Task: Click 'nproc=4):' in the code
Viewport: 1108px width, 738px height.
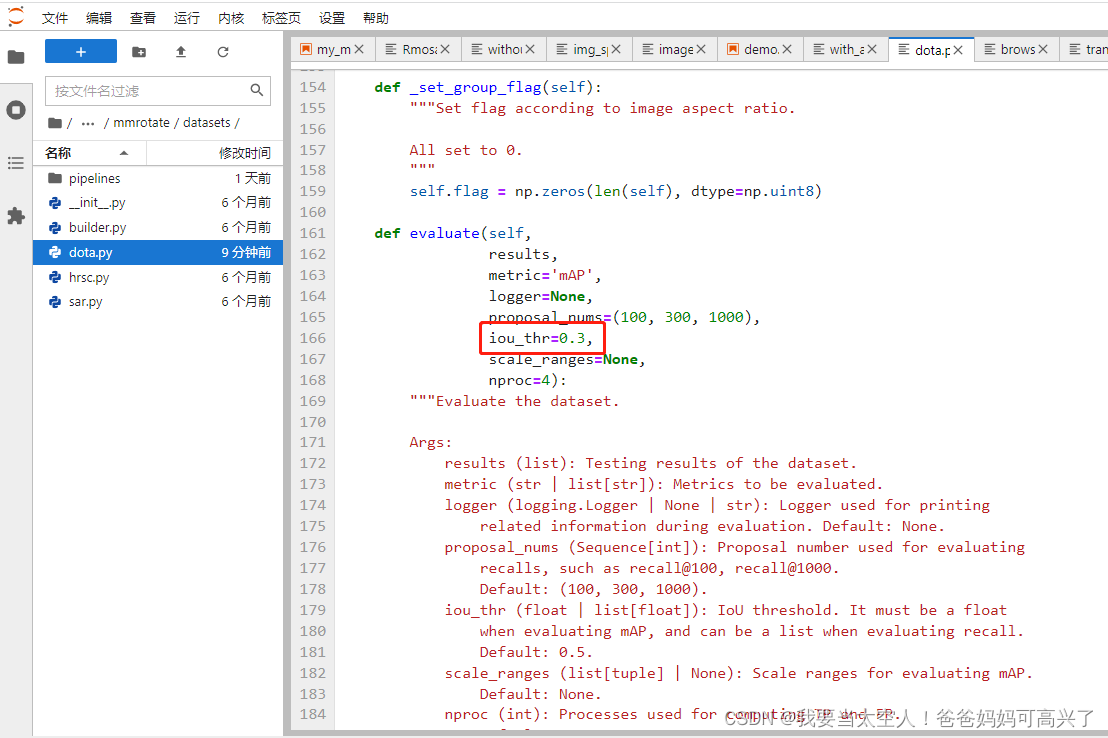Action: 527,380
